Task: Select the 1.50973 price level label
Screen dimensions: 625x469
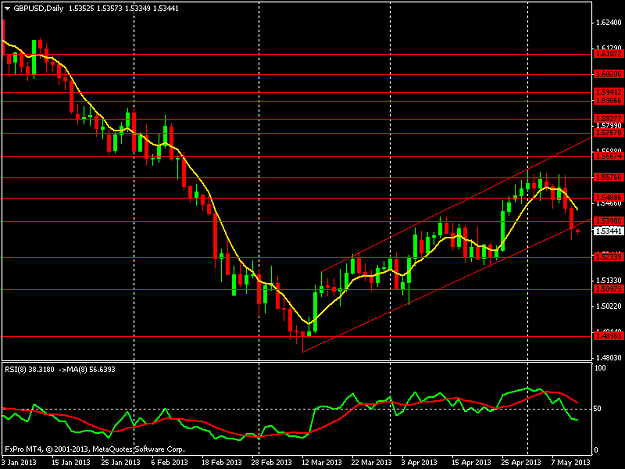Action: point(608,289)
